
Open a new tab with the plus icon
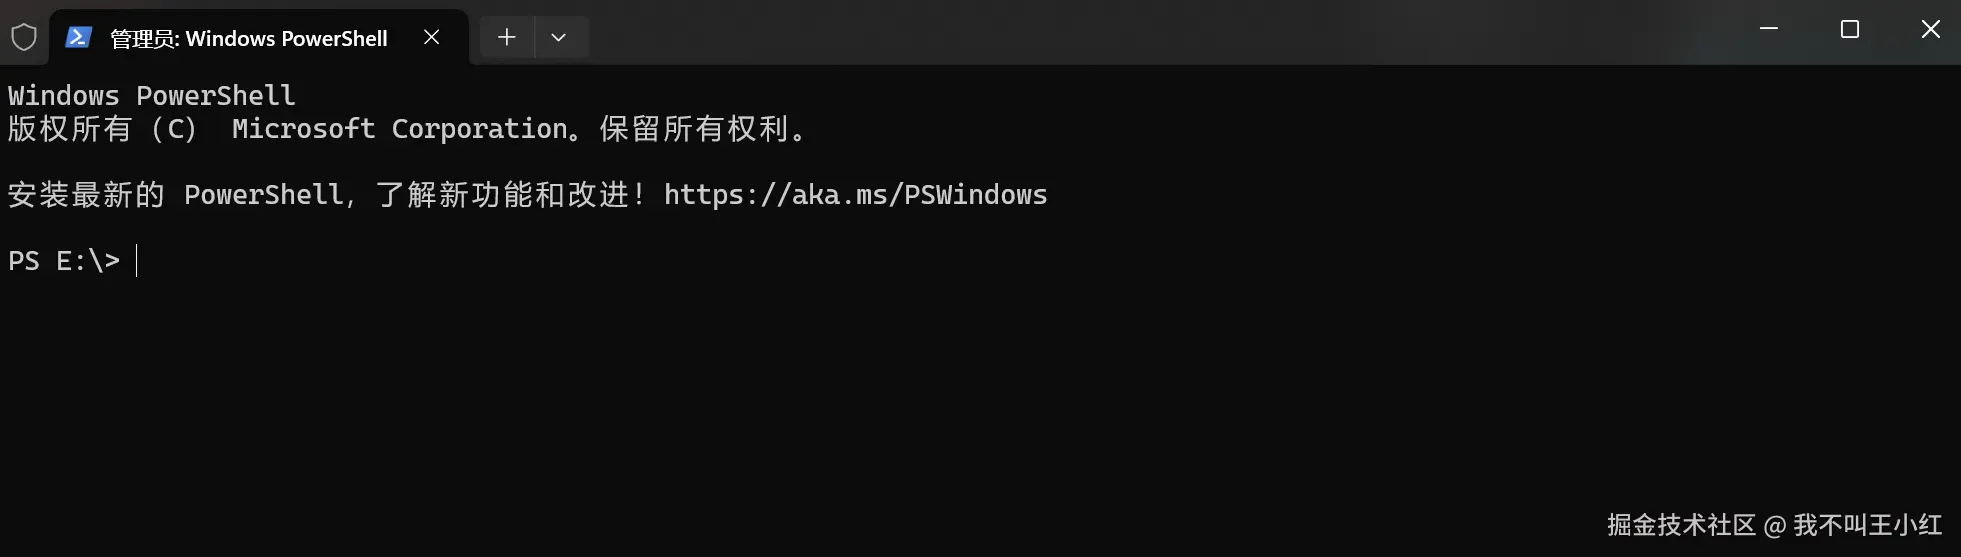coord(507,37)
